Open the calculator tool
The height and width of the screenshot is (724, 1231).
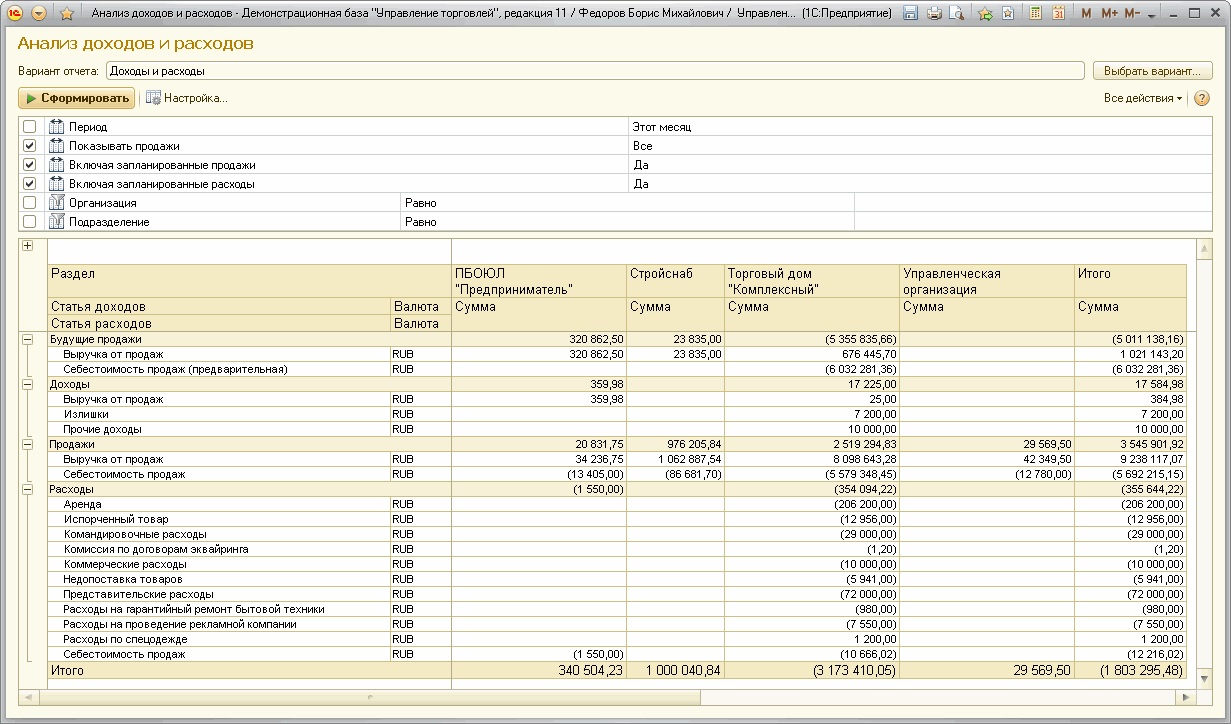point(1035,14)
